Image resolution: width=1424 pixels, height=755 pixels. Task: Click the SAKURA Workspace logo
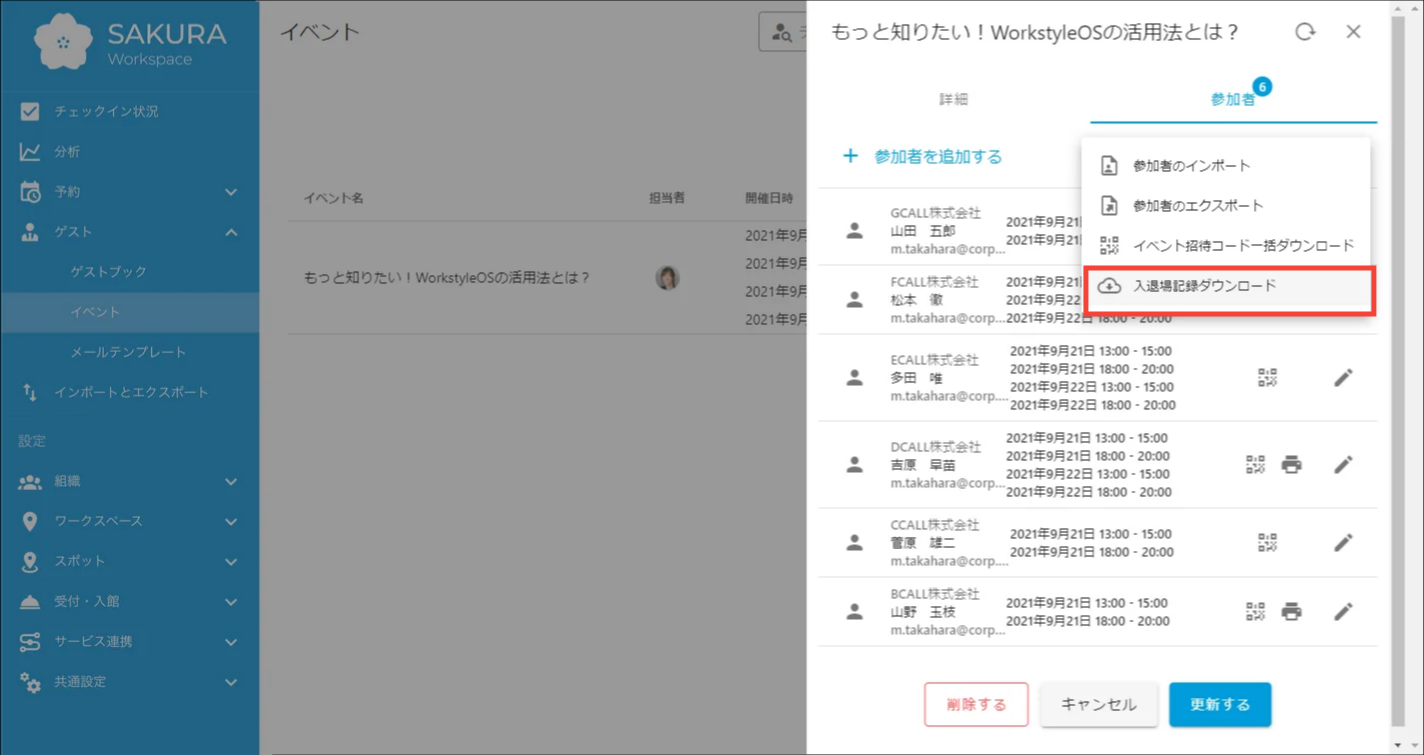pyautogui.click(x=130, y=42)
